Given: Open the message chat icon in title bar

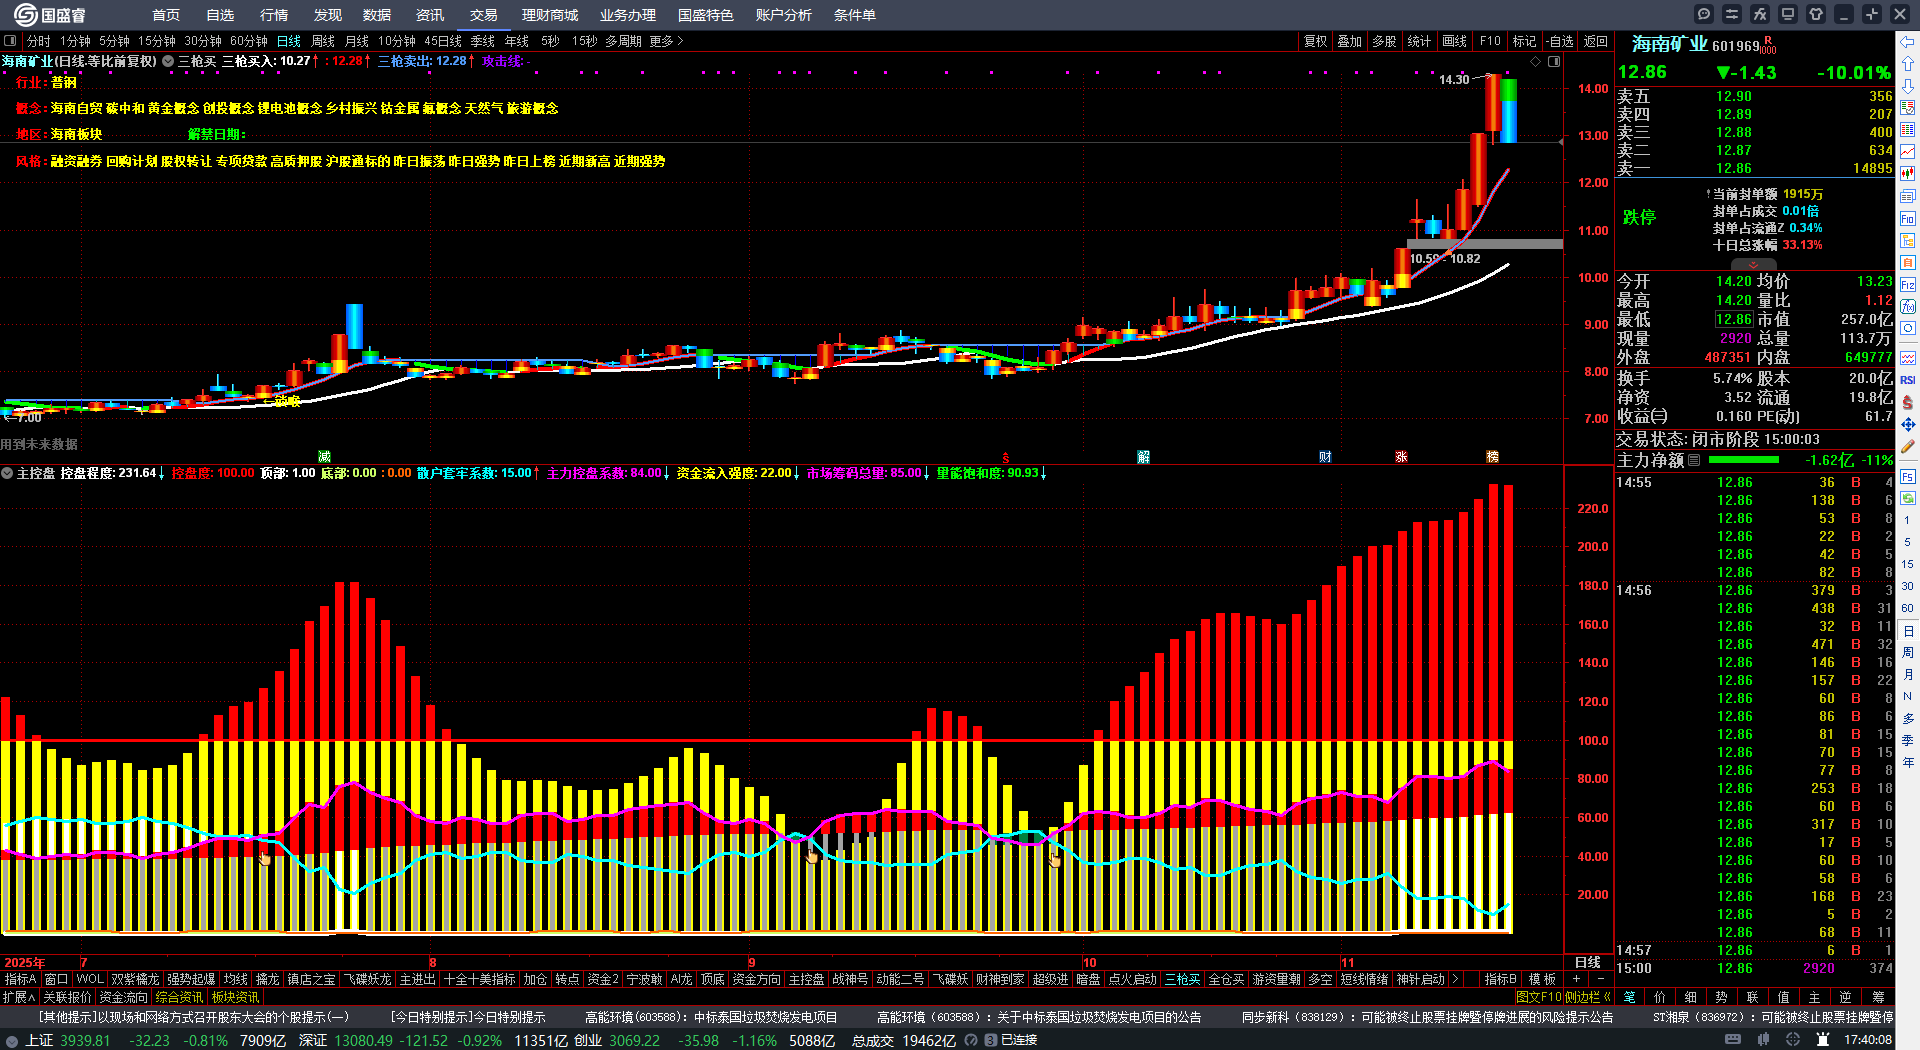Looking at the screenshot, I should [x=1704, y=14].
